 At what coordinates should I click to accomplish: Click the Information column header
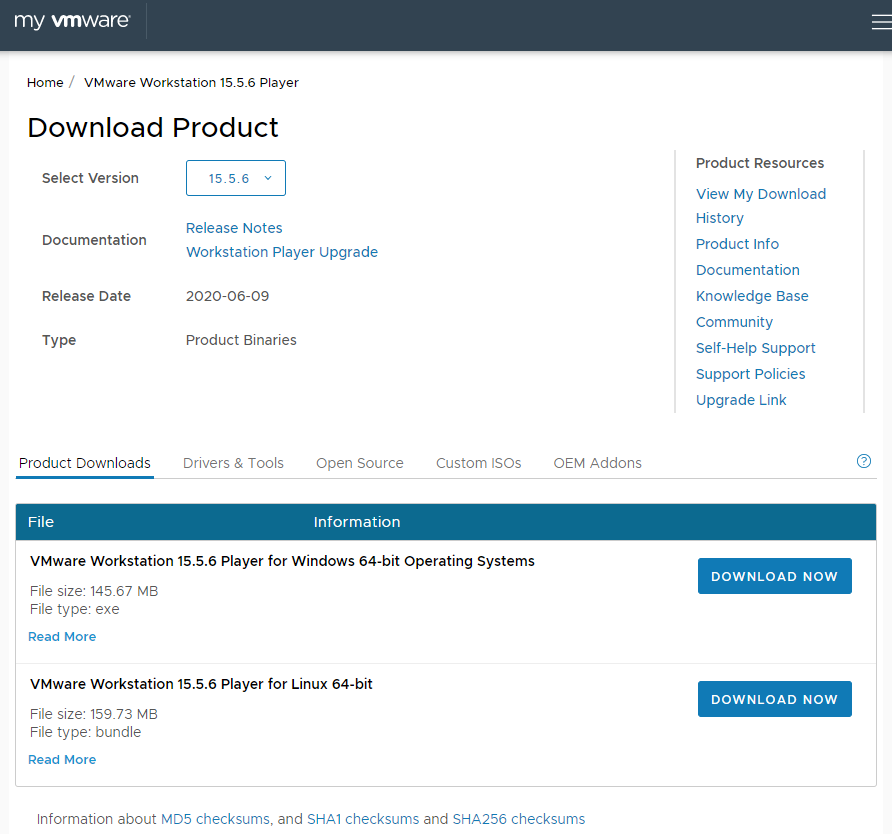coord(357,522)
